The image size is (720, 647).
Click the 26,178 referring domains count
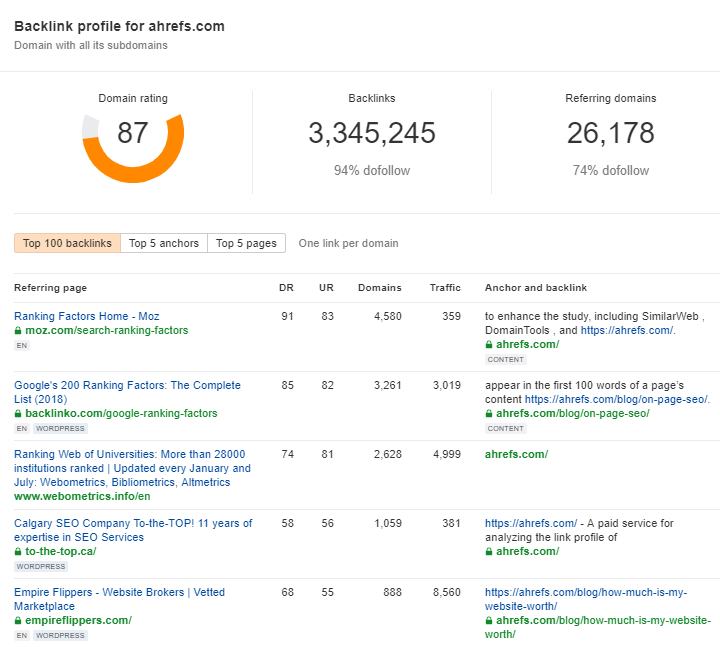(611, 133)
